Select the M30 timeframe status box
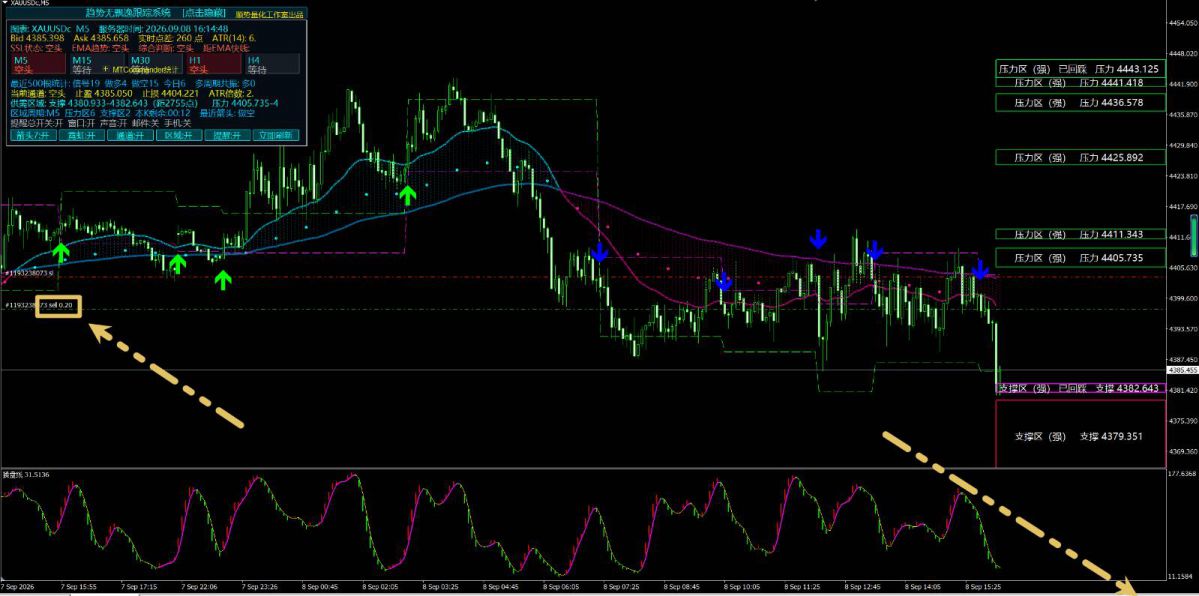Image resolution: width=1199 pixels, height=596 pixels. [156, 64]
